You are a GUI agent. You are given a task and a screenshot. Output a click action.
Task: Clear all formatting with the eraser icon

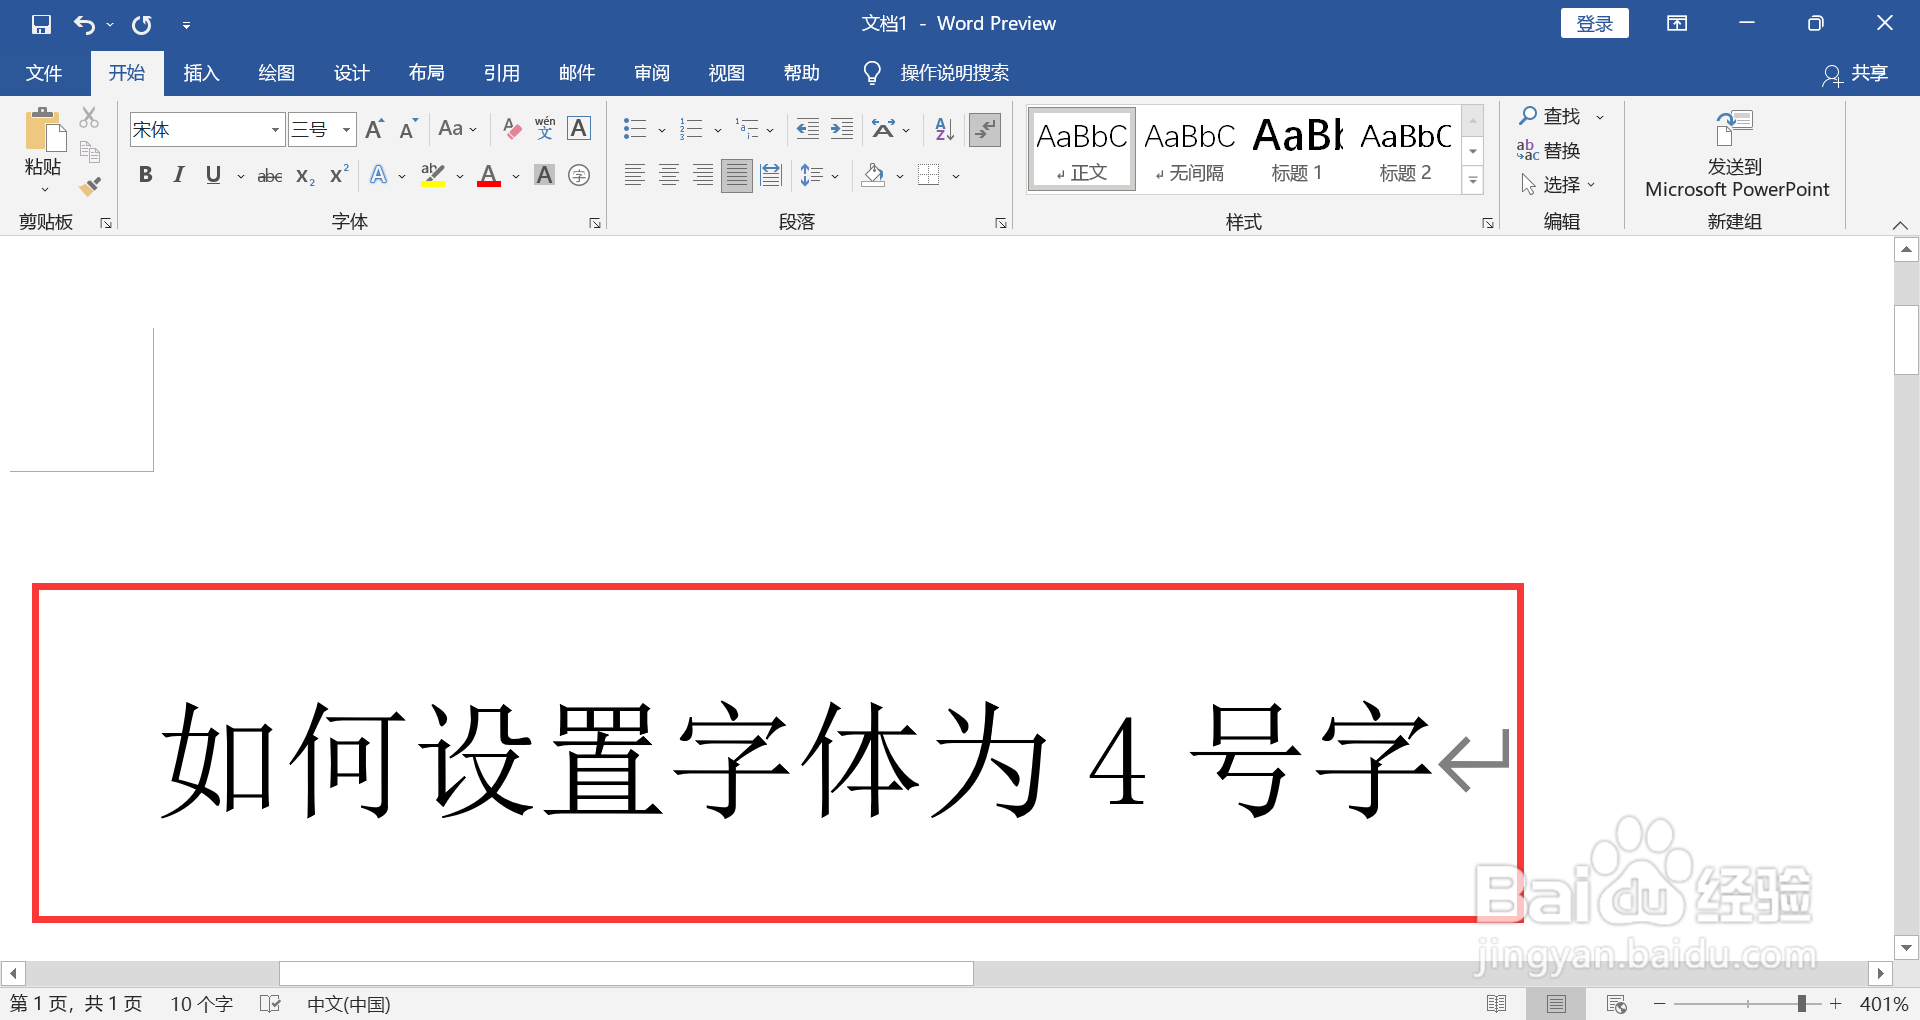click(x=511, y=129)
